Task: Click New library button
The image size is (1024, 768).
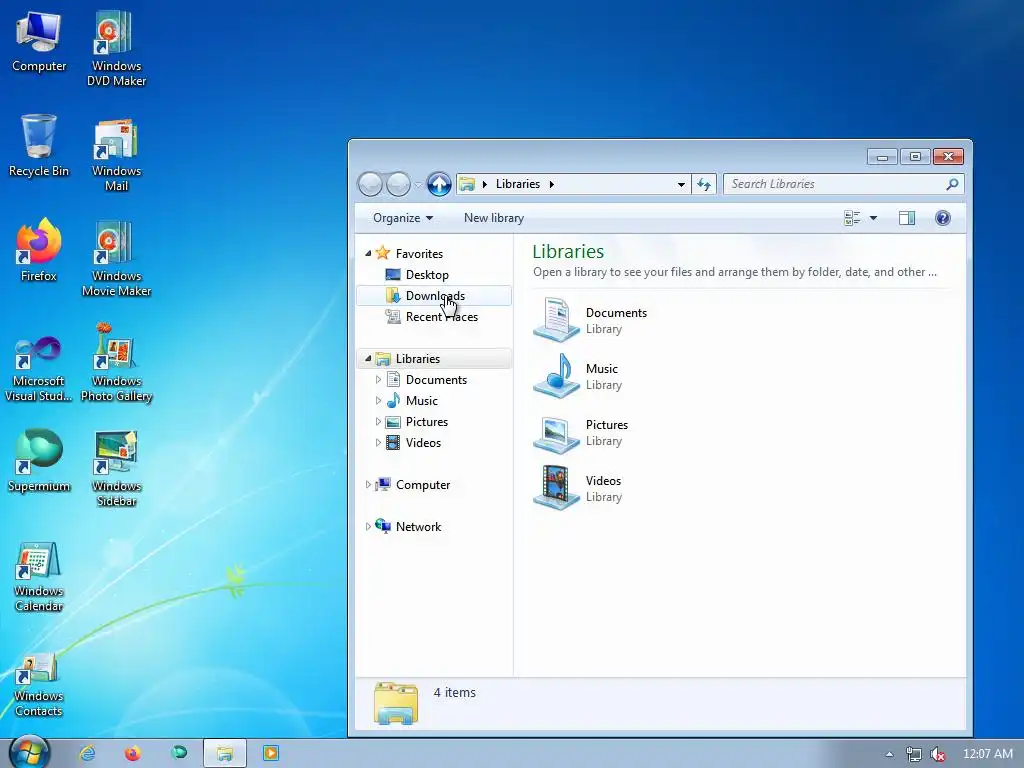Action: click(x=494, y=218)
